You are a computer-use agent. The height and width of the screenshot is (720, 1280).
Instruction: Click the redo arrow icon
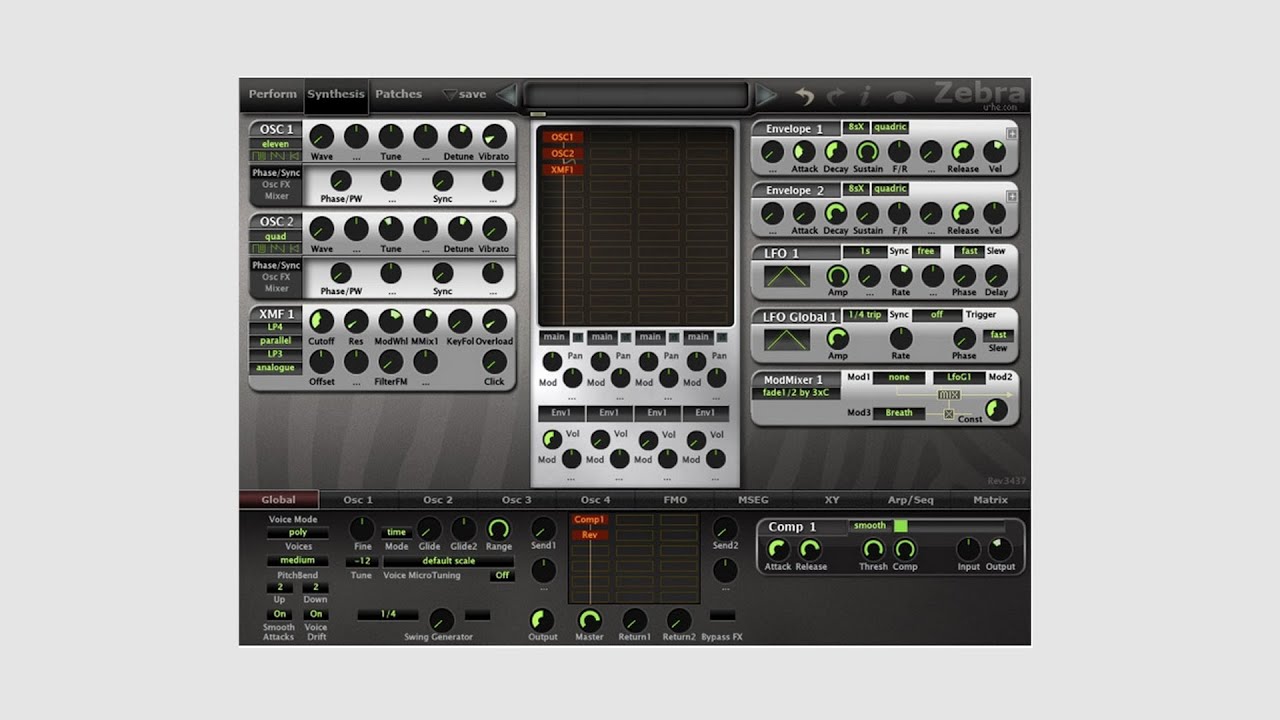[x=835, y=96]
